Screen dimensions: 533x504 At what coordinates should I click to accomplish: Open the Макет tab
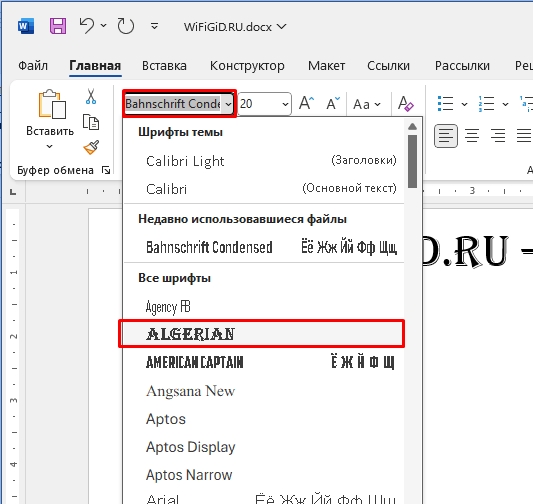click(326, 66)
